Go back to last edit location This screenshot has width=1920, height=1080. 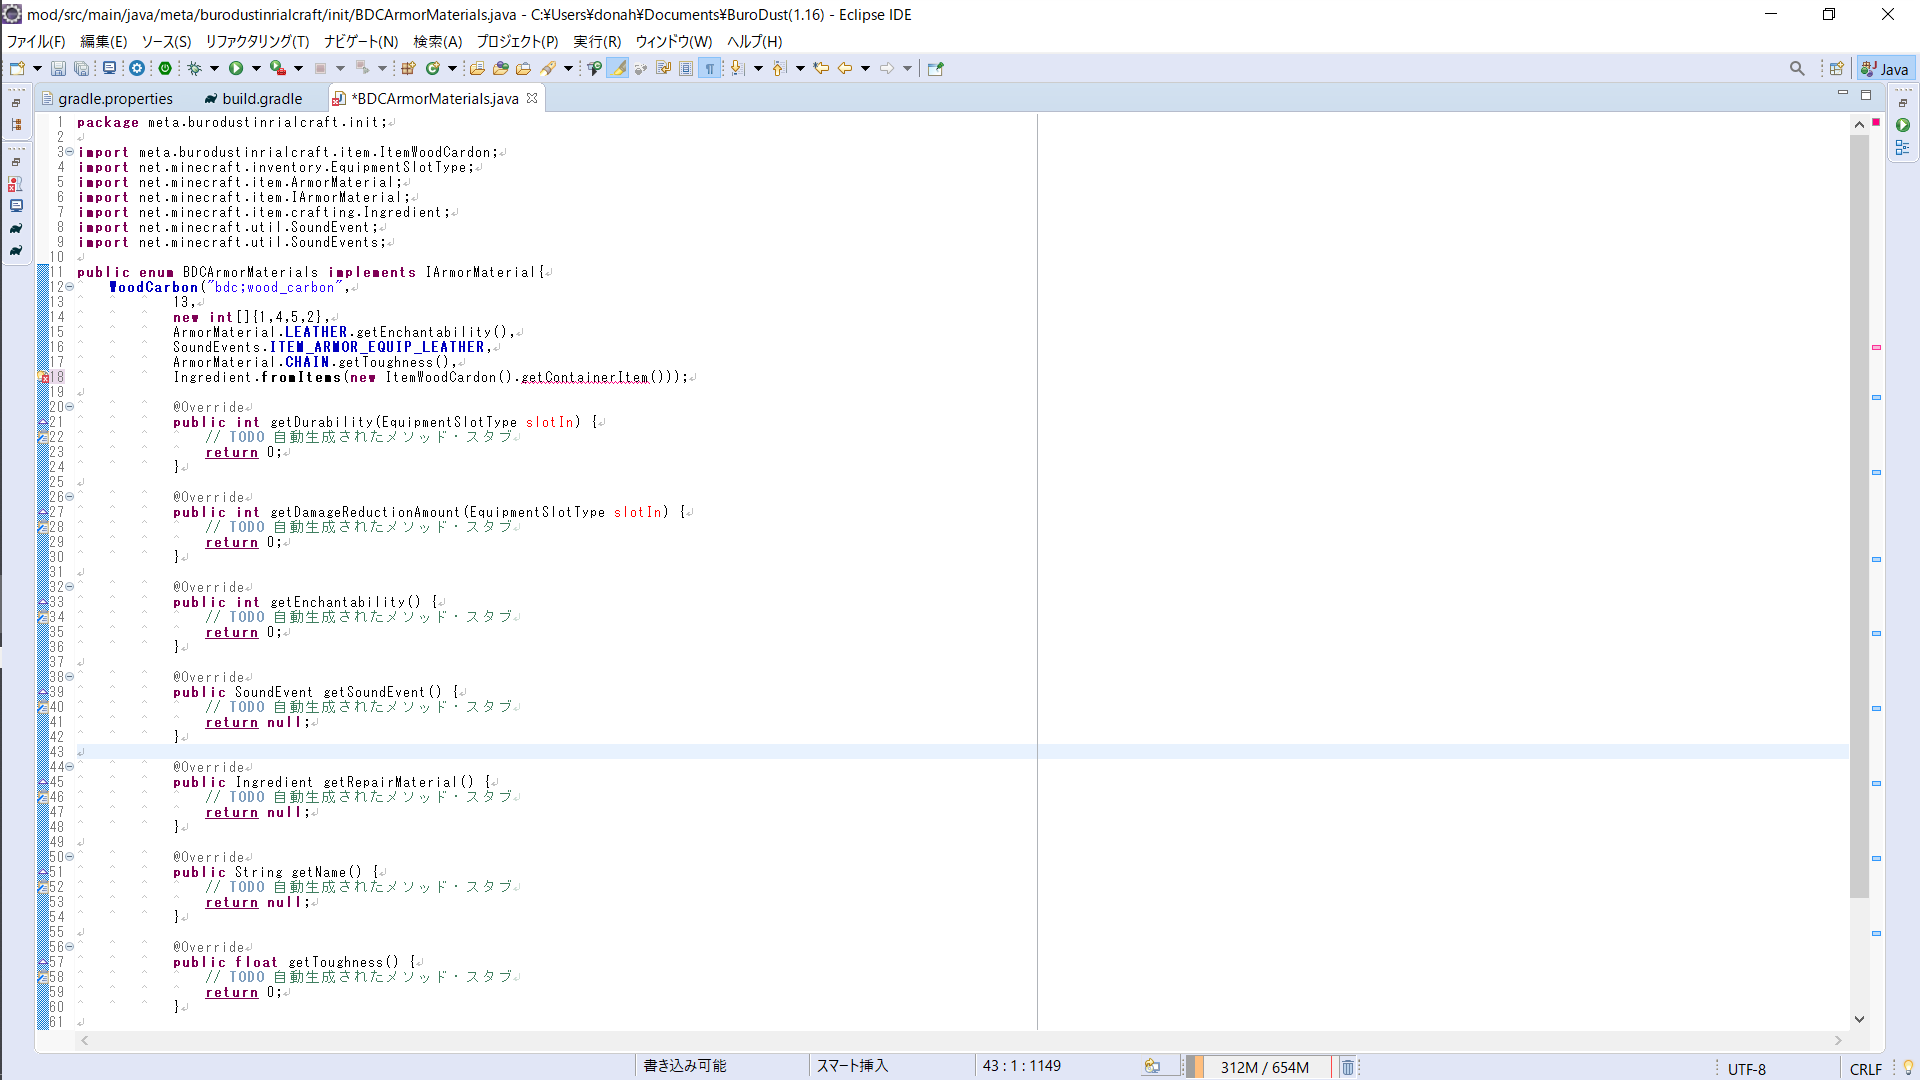click(821, 68)
